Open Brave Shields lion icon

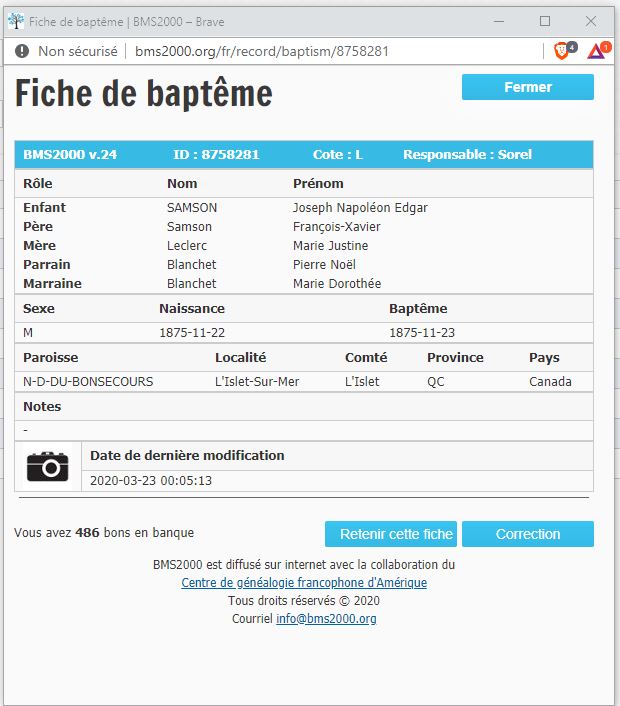click(562, 50)
